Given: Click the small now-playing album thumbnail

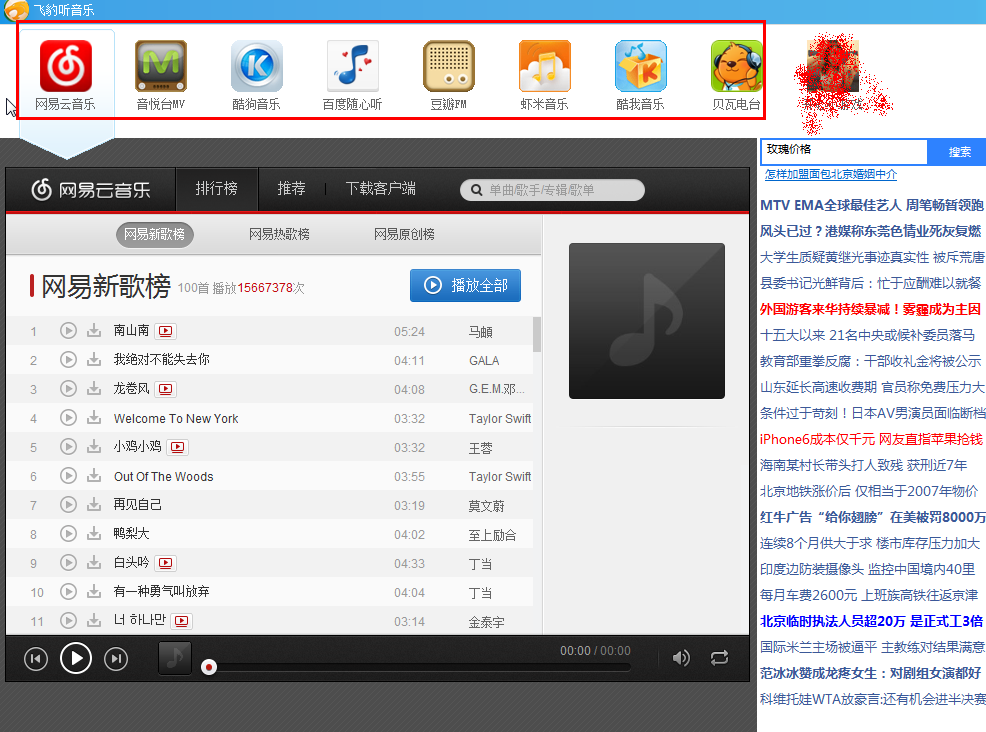Looking at the screenshot, I should point(175,658).
